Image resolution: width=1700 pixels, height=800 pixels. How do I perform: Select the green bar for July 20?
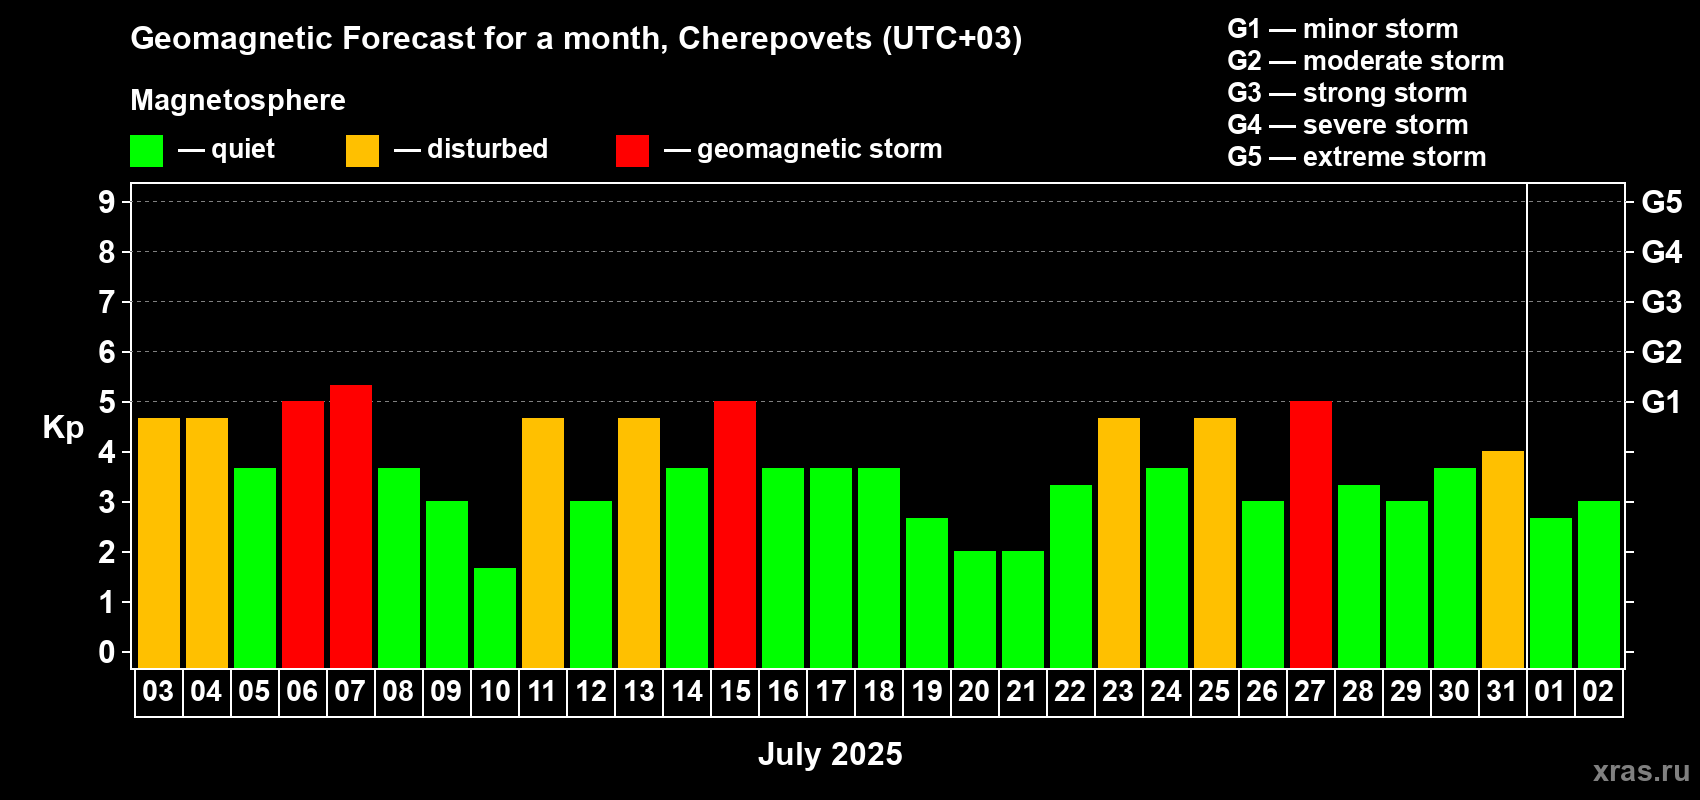[975, 610]
